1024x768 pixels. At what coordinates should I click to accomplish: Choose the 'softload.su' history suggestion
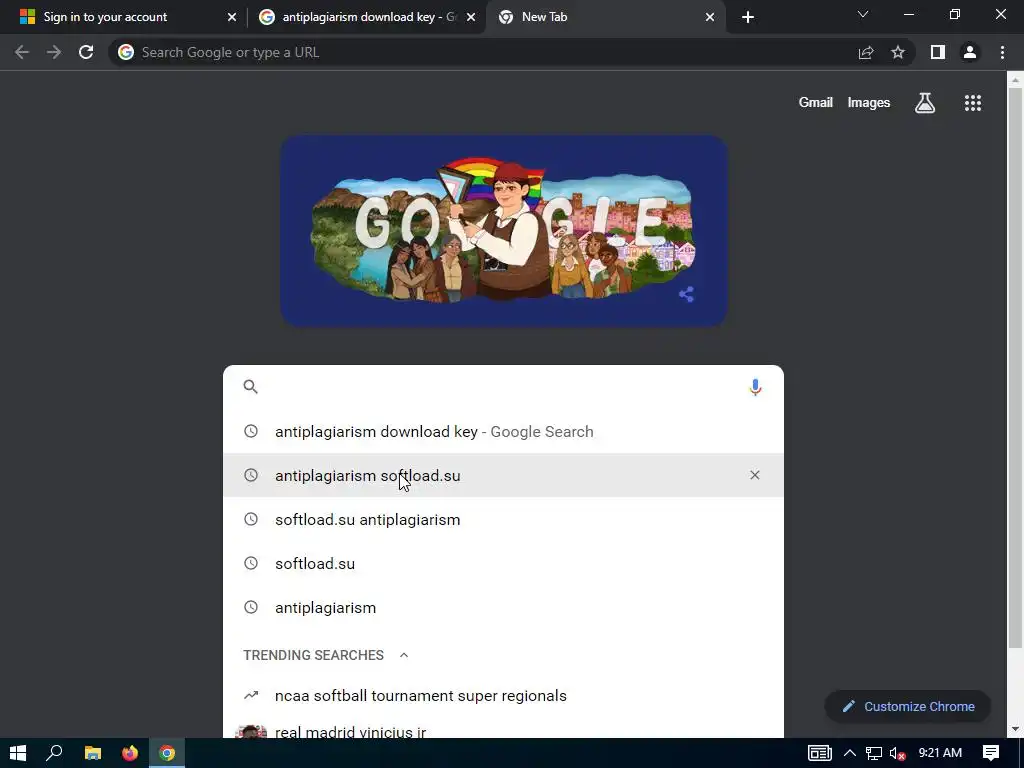pos(504,564)
